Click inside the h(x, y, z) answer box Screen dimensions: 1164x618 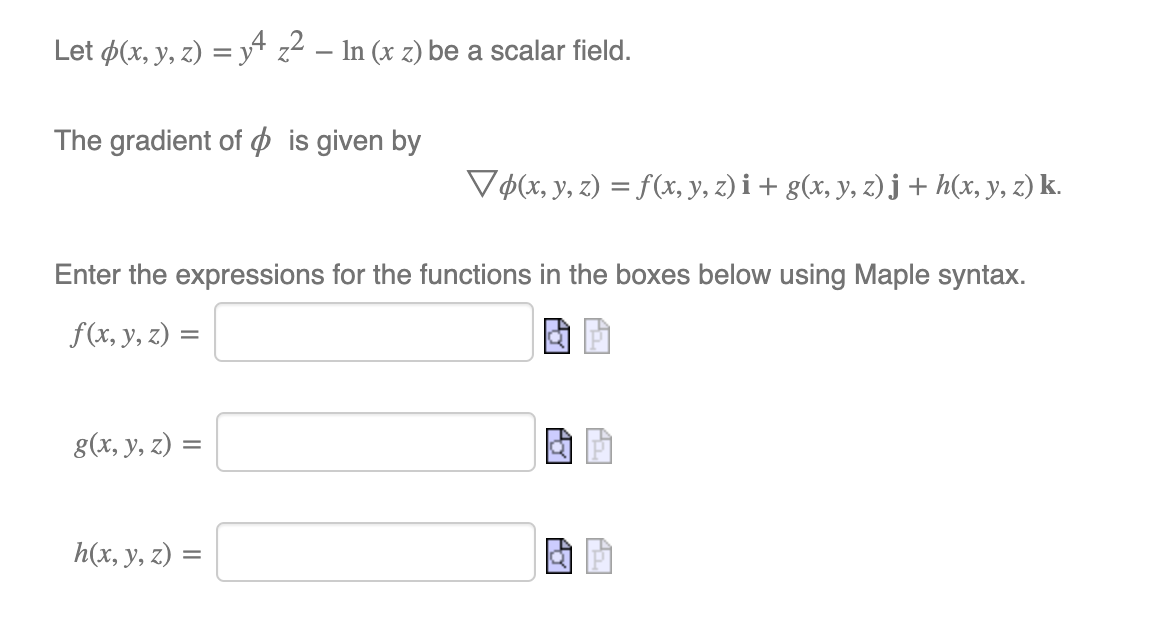click(x=376, y=551)
